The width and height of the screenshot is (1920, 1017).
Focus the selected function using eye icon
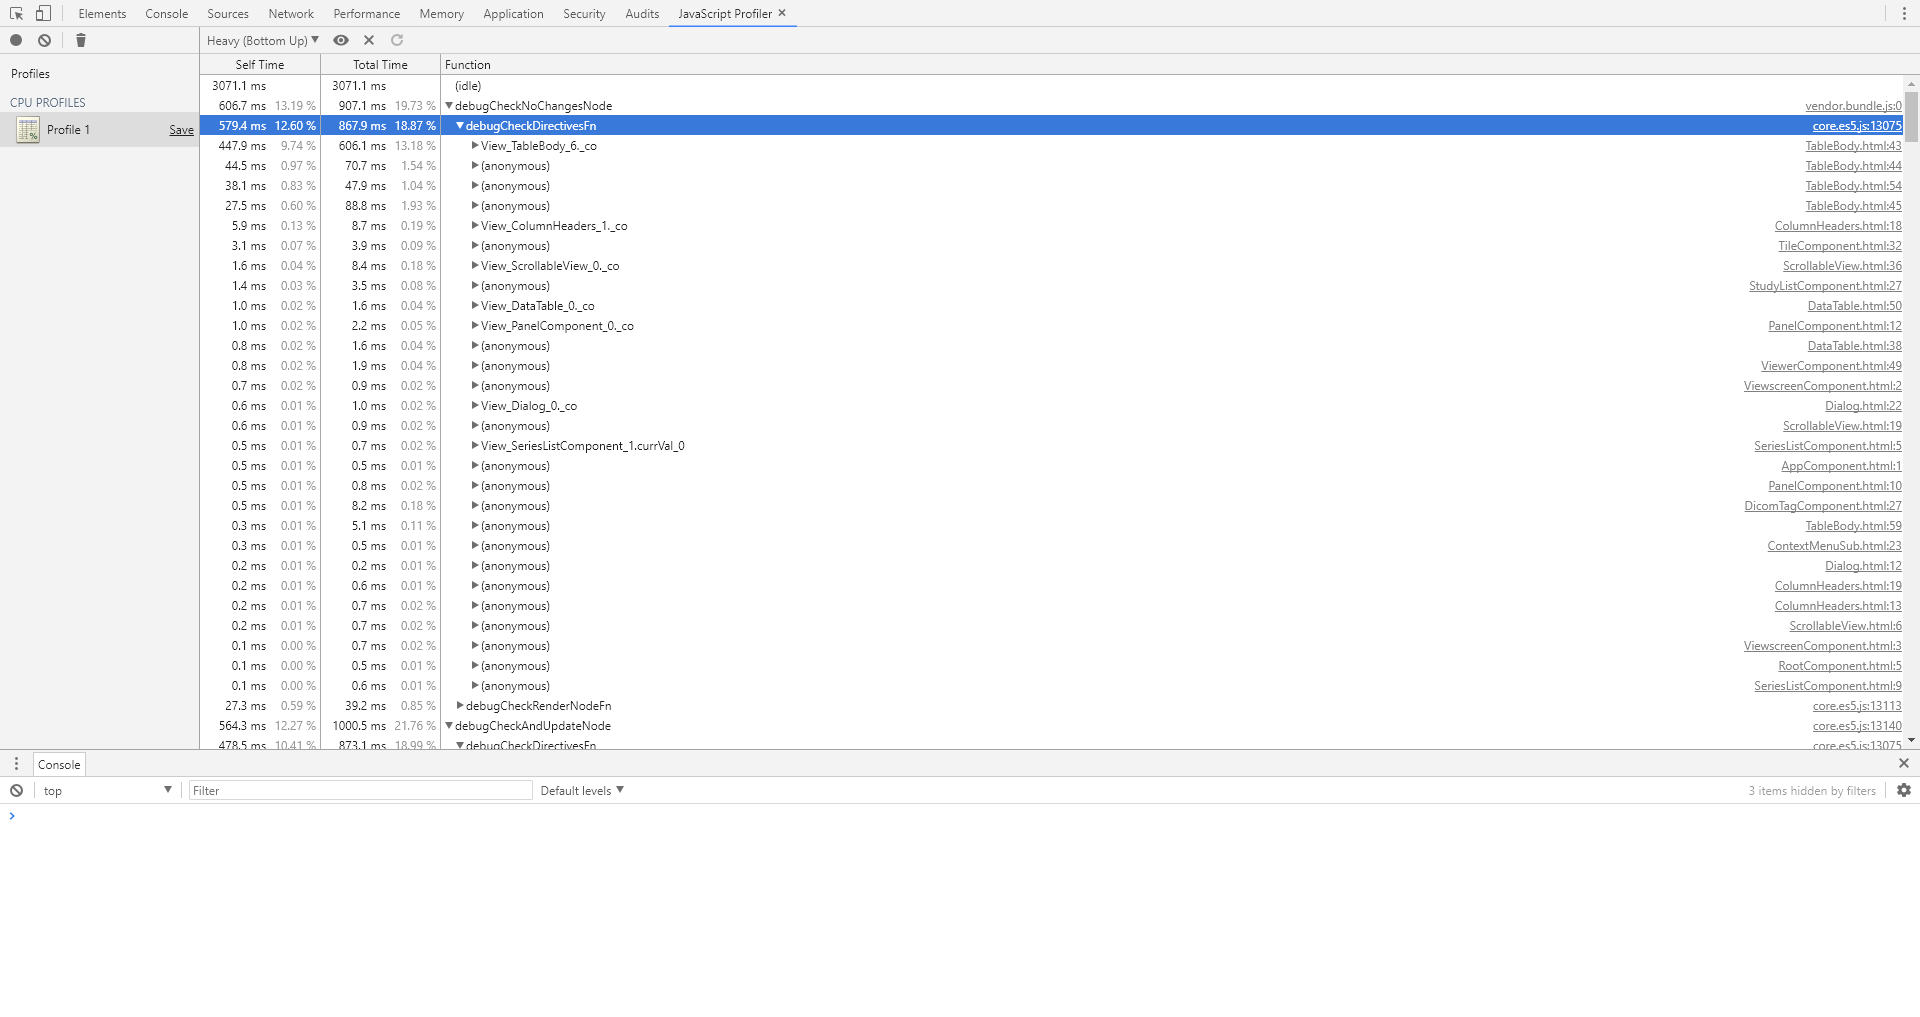click(x=340, y=40)
